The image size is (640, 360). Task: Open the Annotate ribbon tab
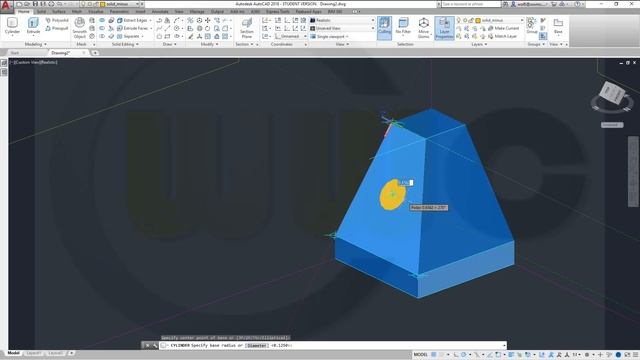[x=160, y=11]
